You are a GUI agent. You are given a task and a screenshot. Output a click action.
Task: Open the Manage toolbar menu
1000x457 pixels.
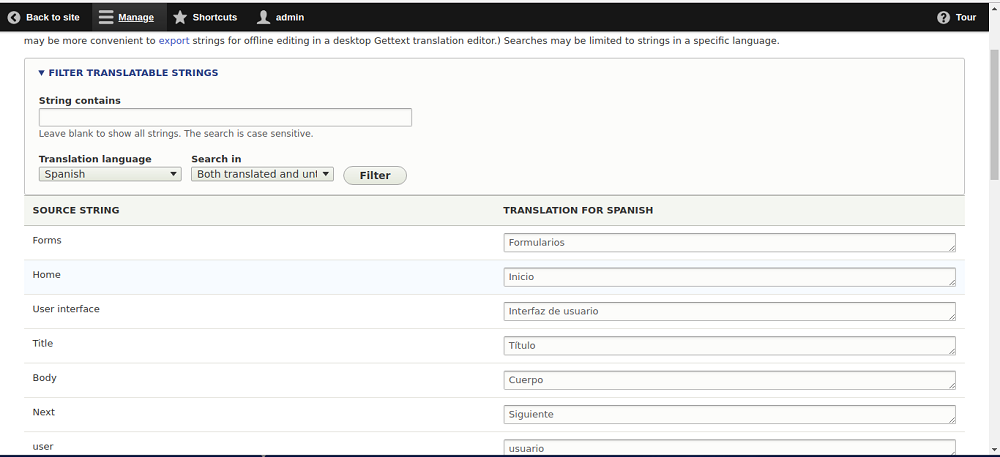(135, 17)
